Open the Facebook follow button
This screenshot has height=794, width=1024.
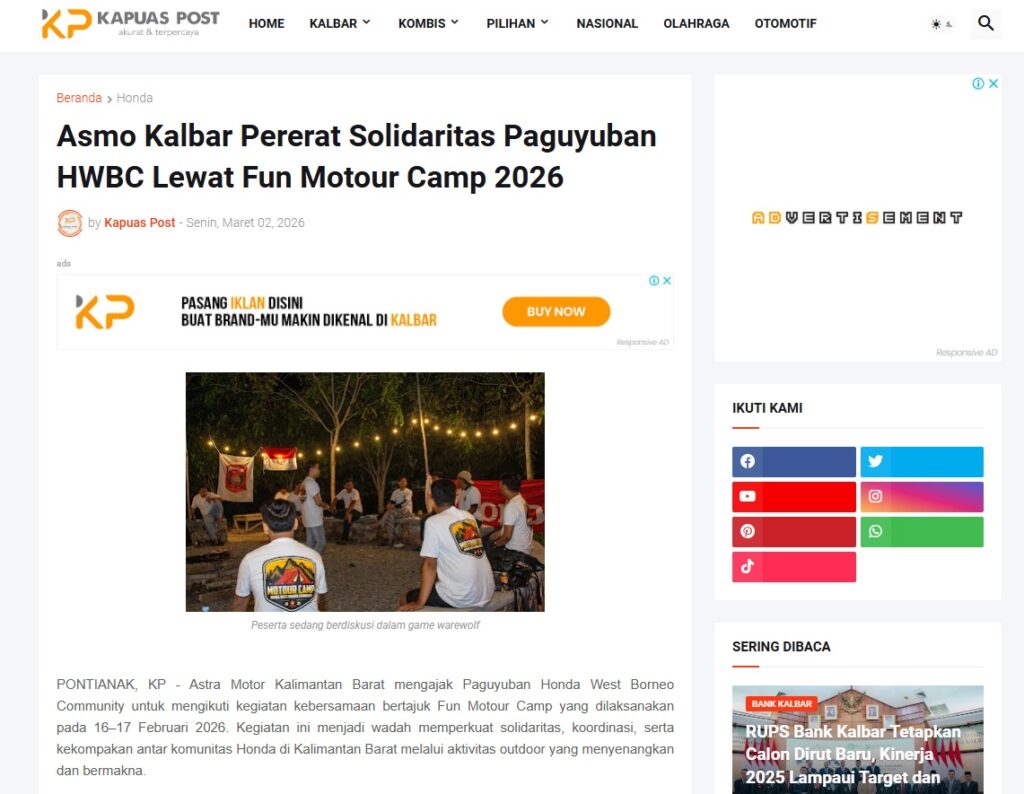coord(793,462)
